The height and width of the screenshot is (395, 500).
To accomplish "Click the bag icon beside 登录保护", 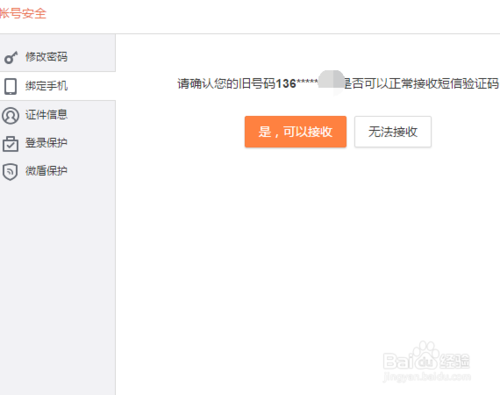I will (10, 144).
